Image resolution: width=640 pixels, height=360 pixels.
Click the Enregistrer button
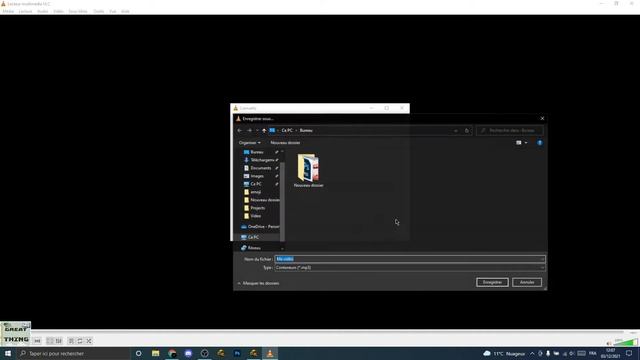coord(492,282)
